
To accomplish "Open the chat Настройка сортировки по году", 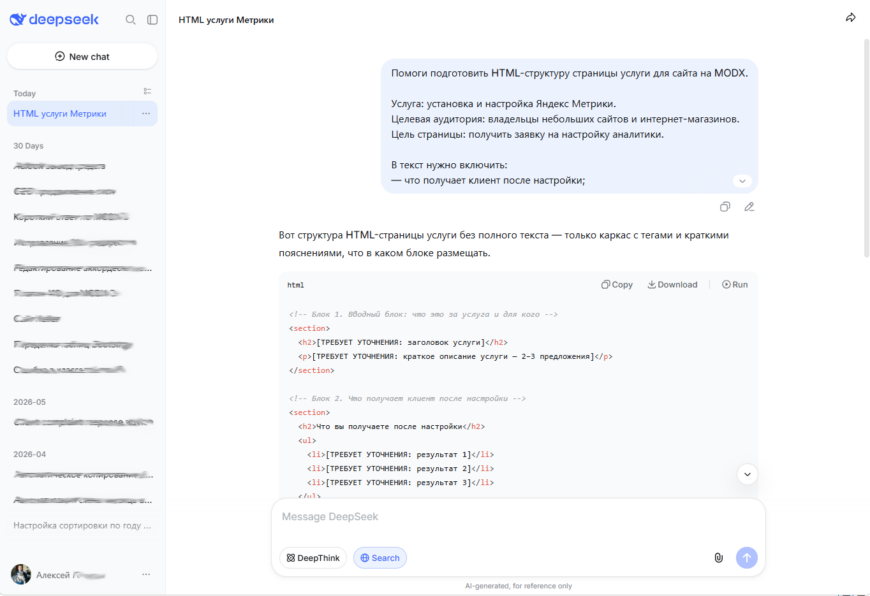I will [x=82, y=526].
